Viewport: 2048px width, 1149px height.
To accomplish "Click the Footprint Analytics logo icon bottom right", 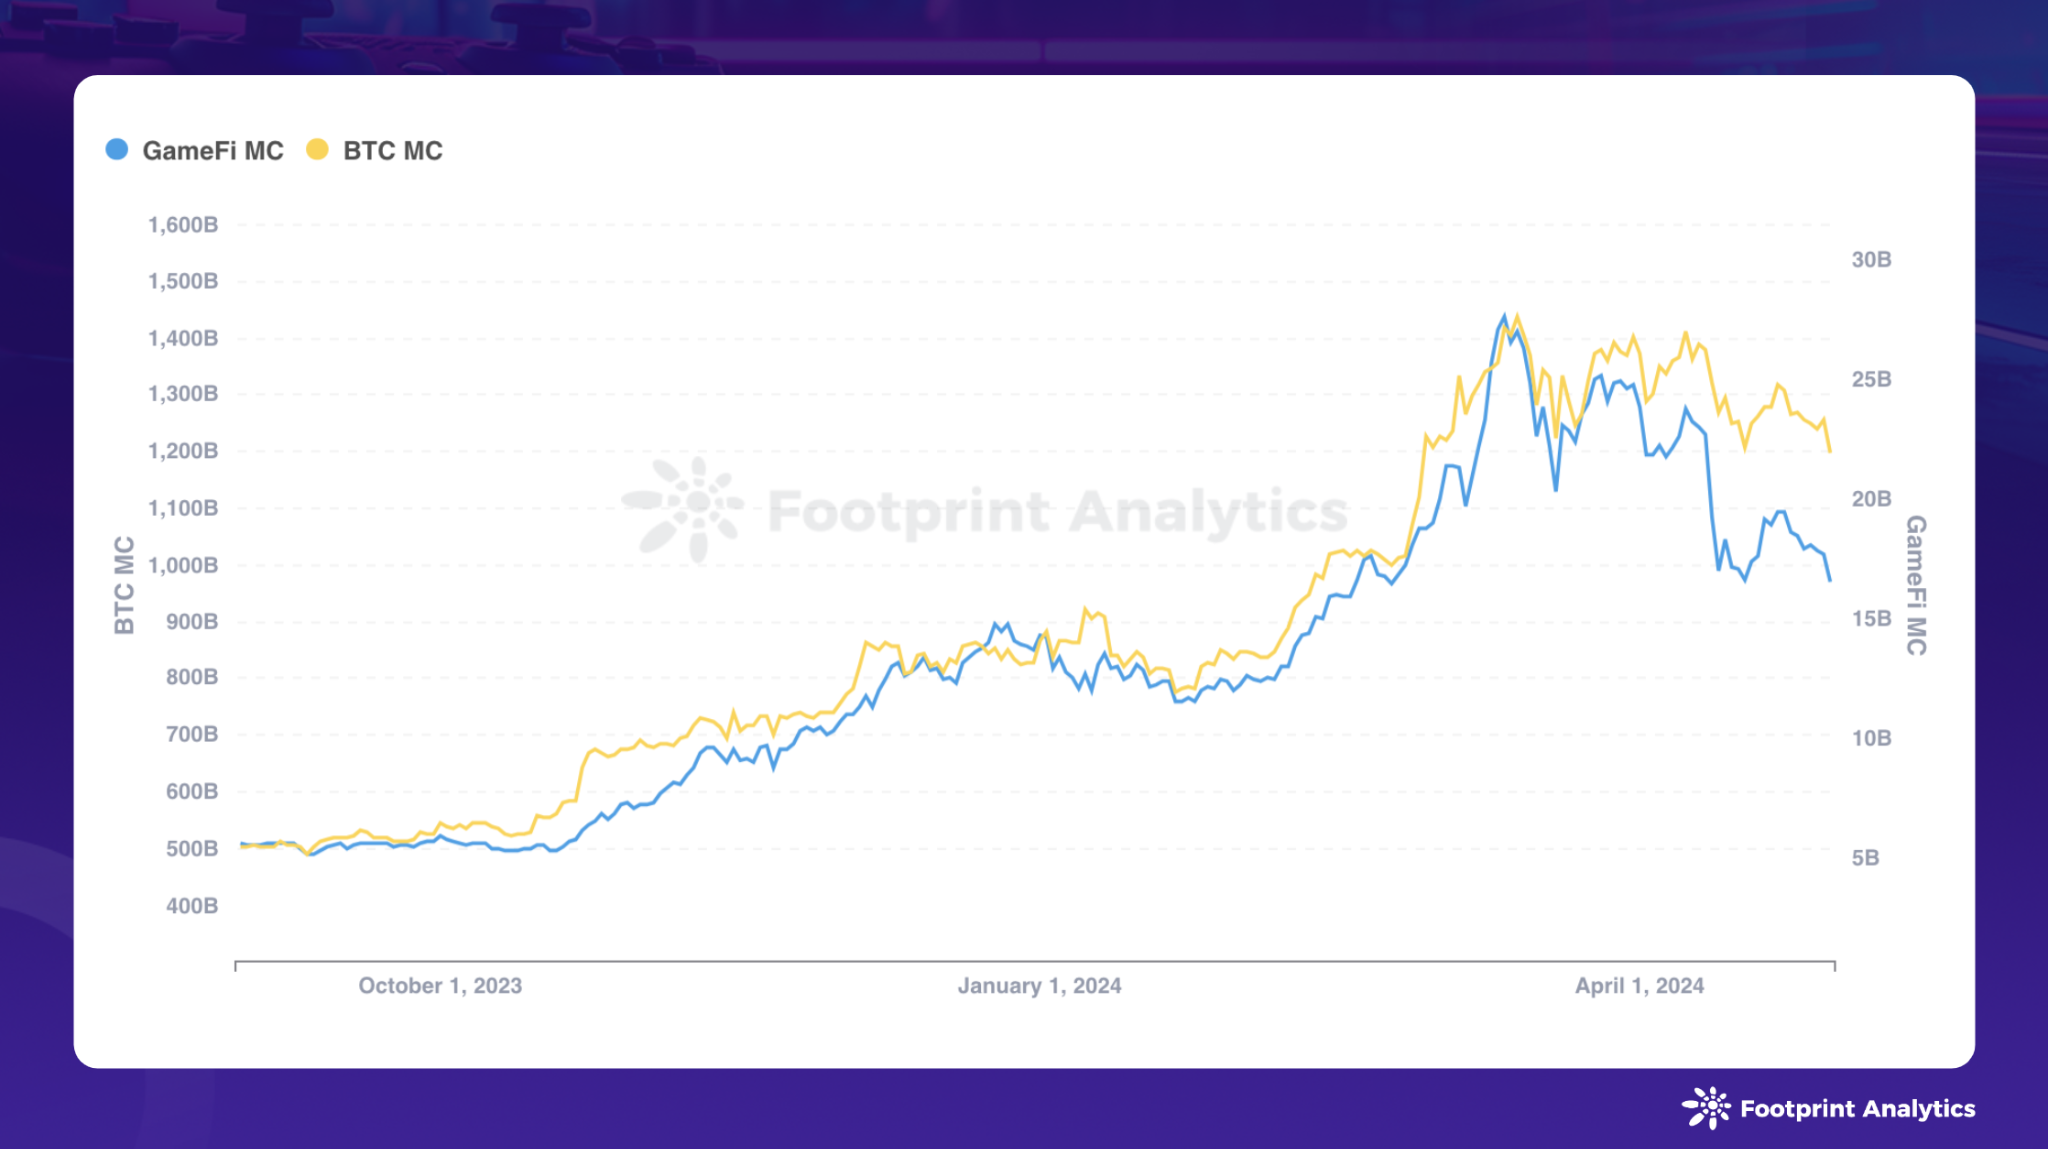I will click(1706, 1108).
